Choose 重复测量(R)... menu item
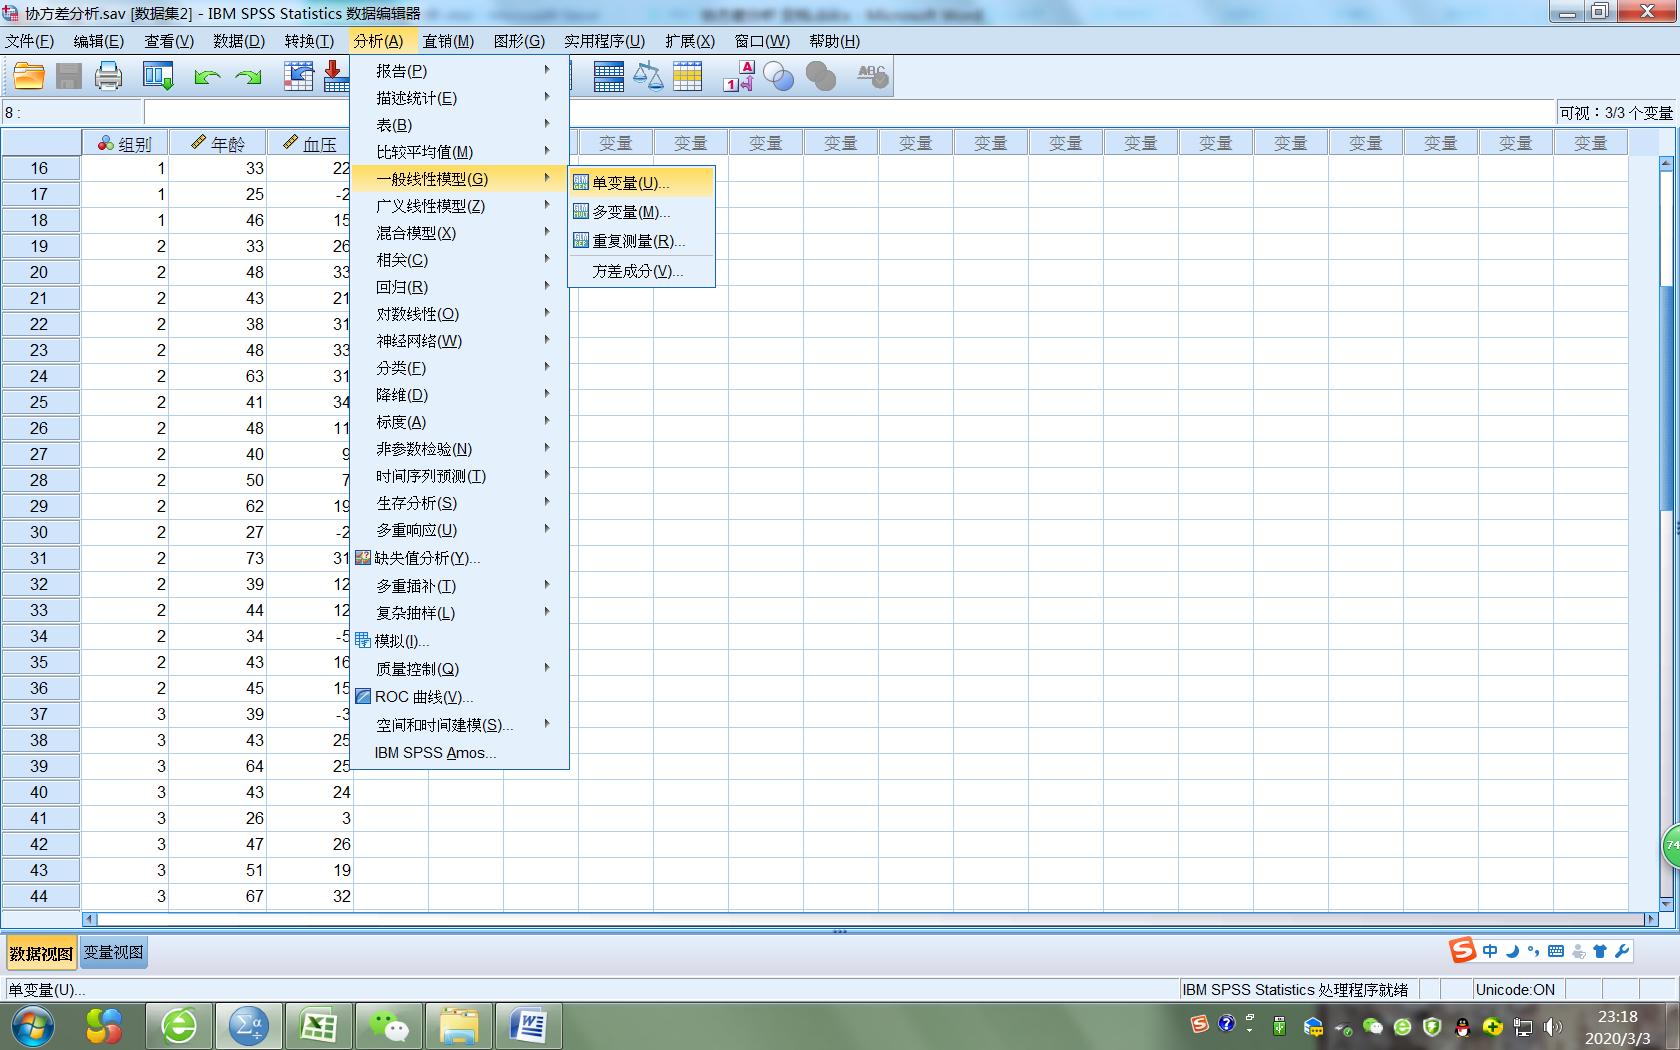The height and width of the screenshot is (1050, 1680). 641,241
